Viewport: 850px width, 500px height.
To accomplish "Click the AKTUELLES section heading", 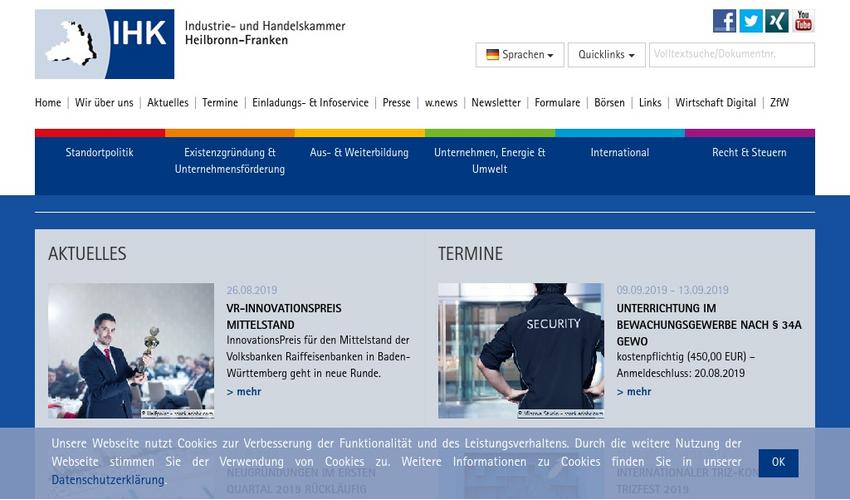I will click(x=87, y=254).
